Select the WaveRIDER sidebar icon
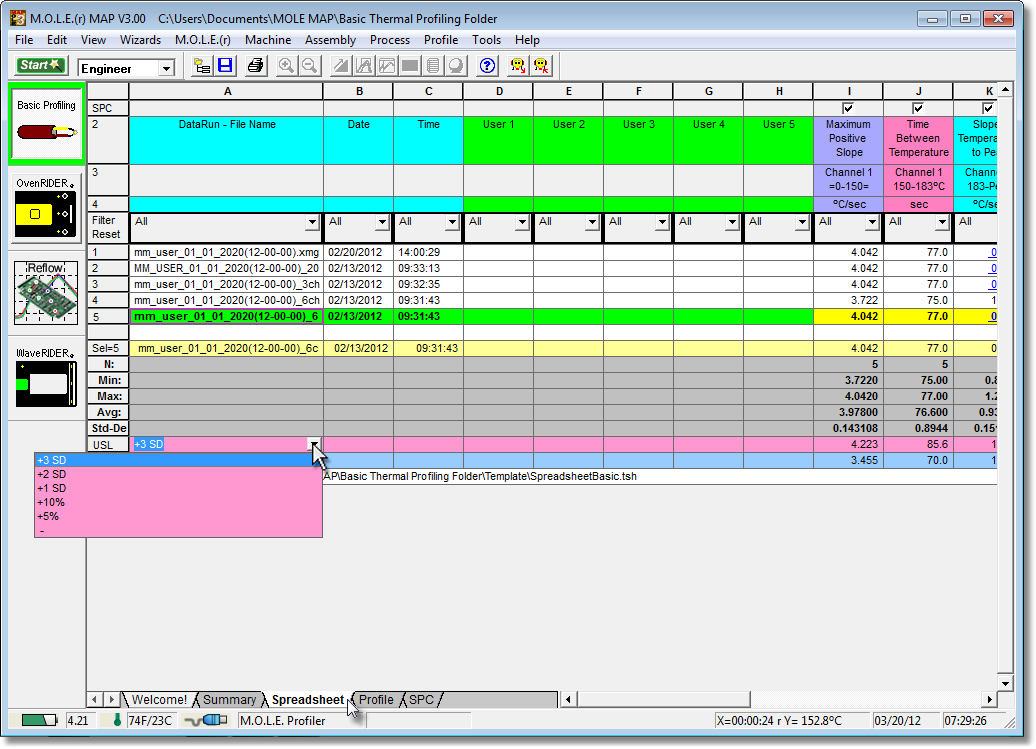The width and height of the screenshot is (1036, 749). [x=46, y=378]
